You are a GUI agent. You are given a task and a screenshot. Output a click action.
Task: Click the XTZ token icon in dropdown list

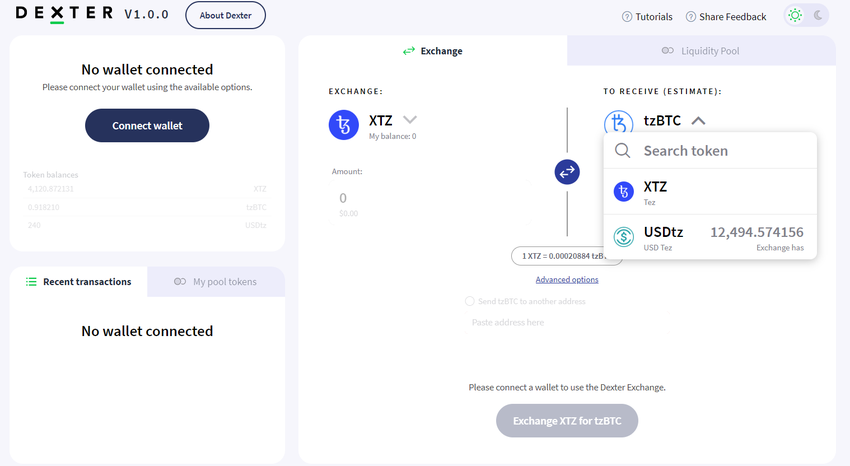624,192
